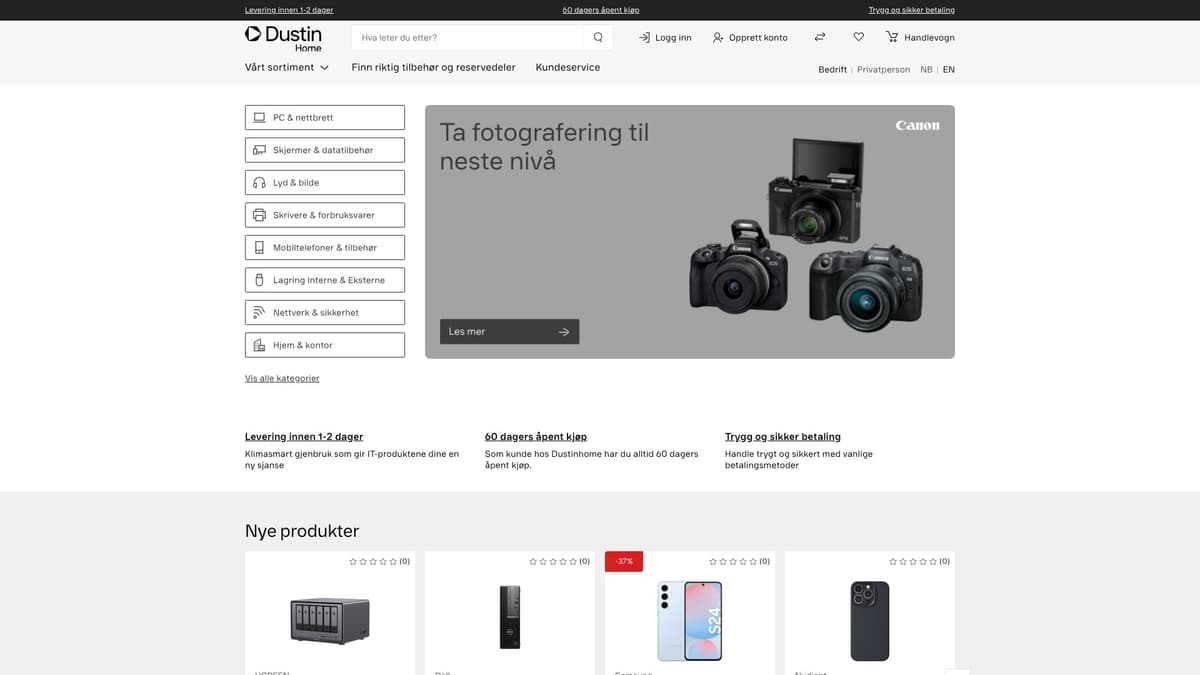
Task: Switch customer type to Privatperson
Action: tap(883, 70)
